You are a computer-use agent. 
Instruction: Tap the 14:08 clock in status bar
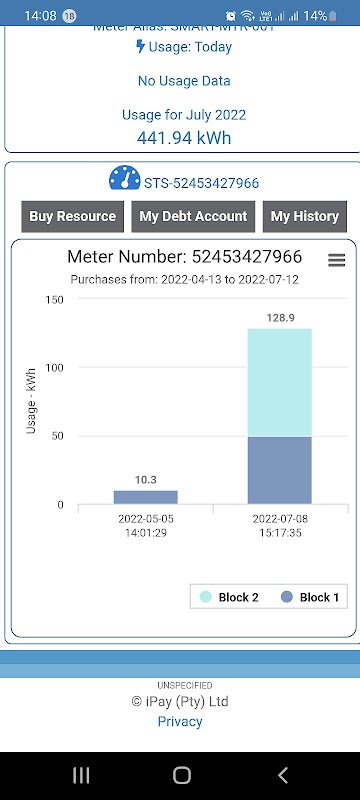click(40, 16)
